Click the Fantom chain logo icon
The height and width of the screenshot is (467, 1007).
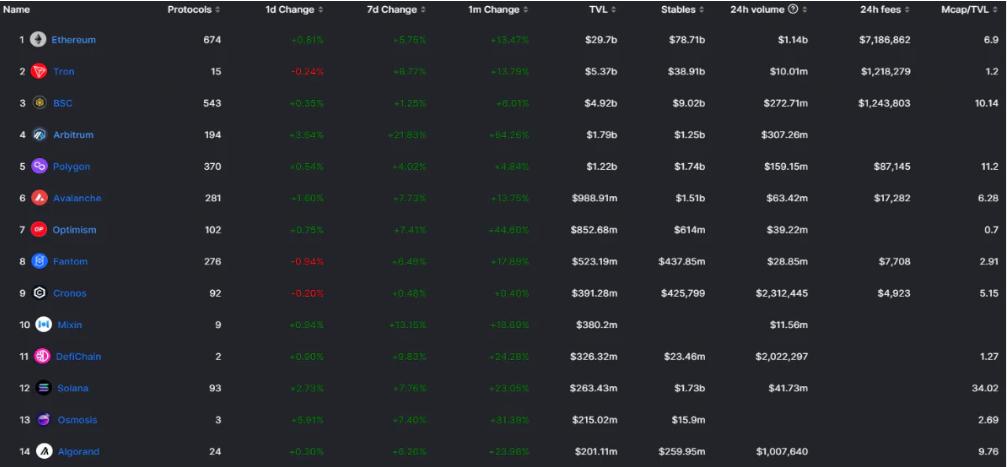point(40,262)
